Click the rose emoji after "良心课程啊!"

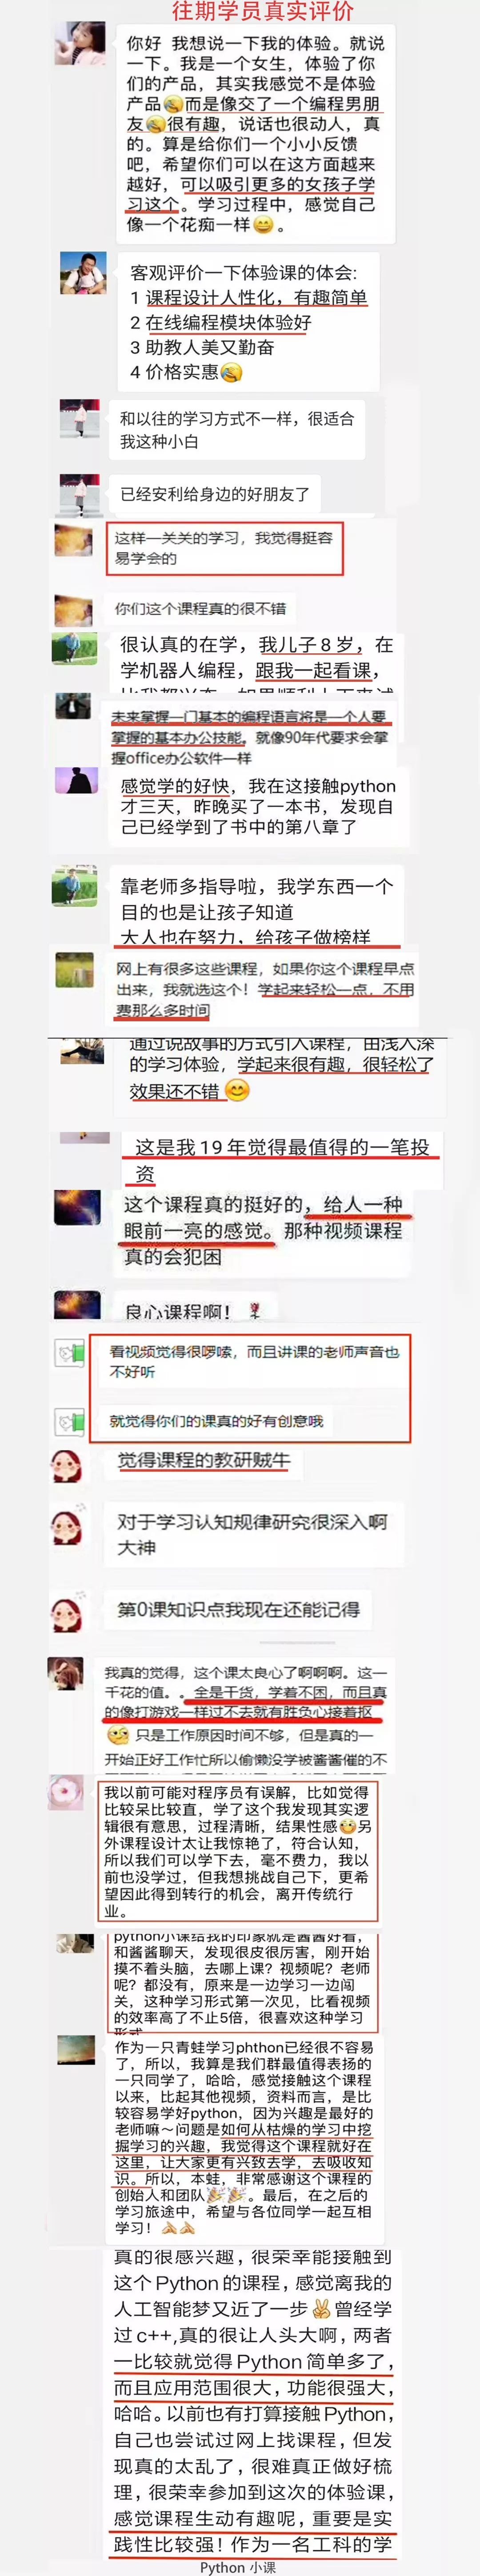(256, 1310)
